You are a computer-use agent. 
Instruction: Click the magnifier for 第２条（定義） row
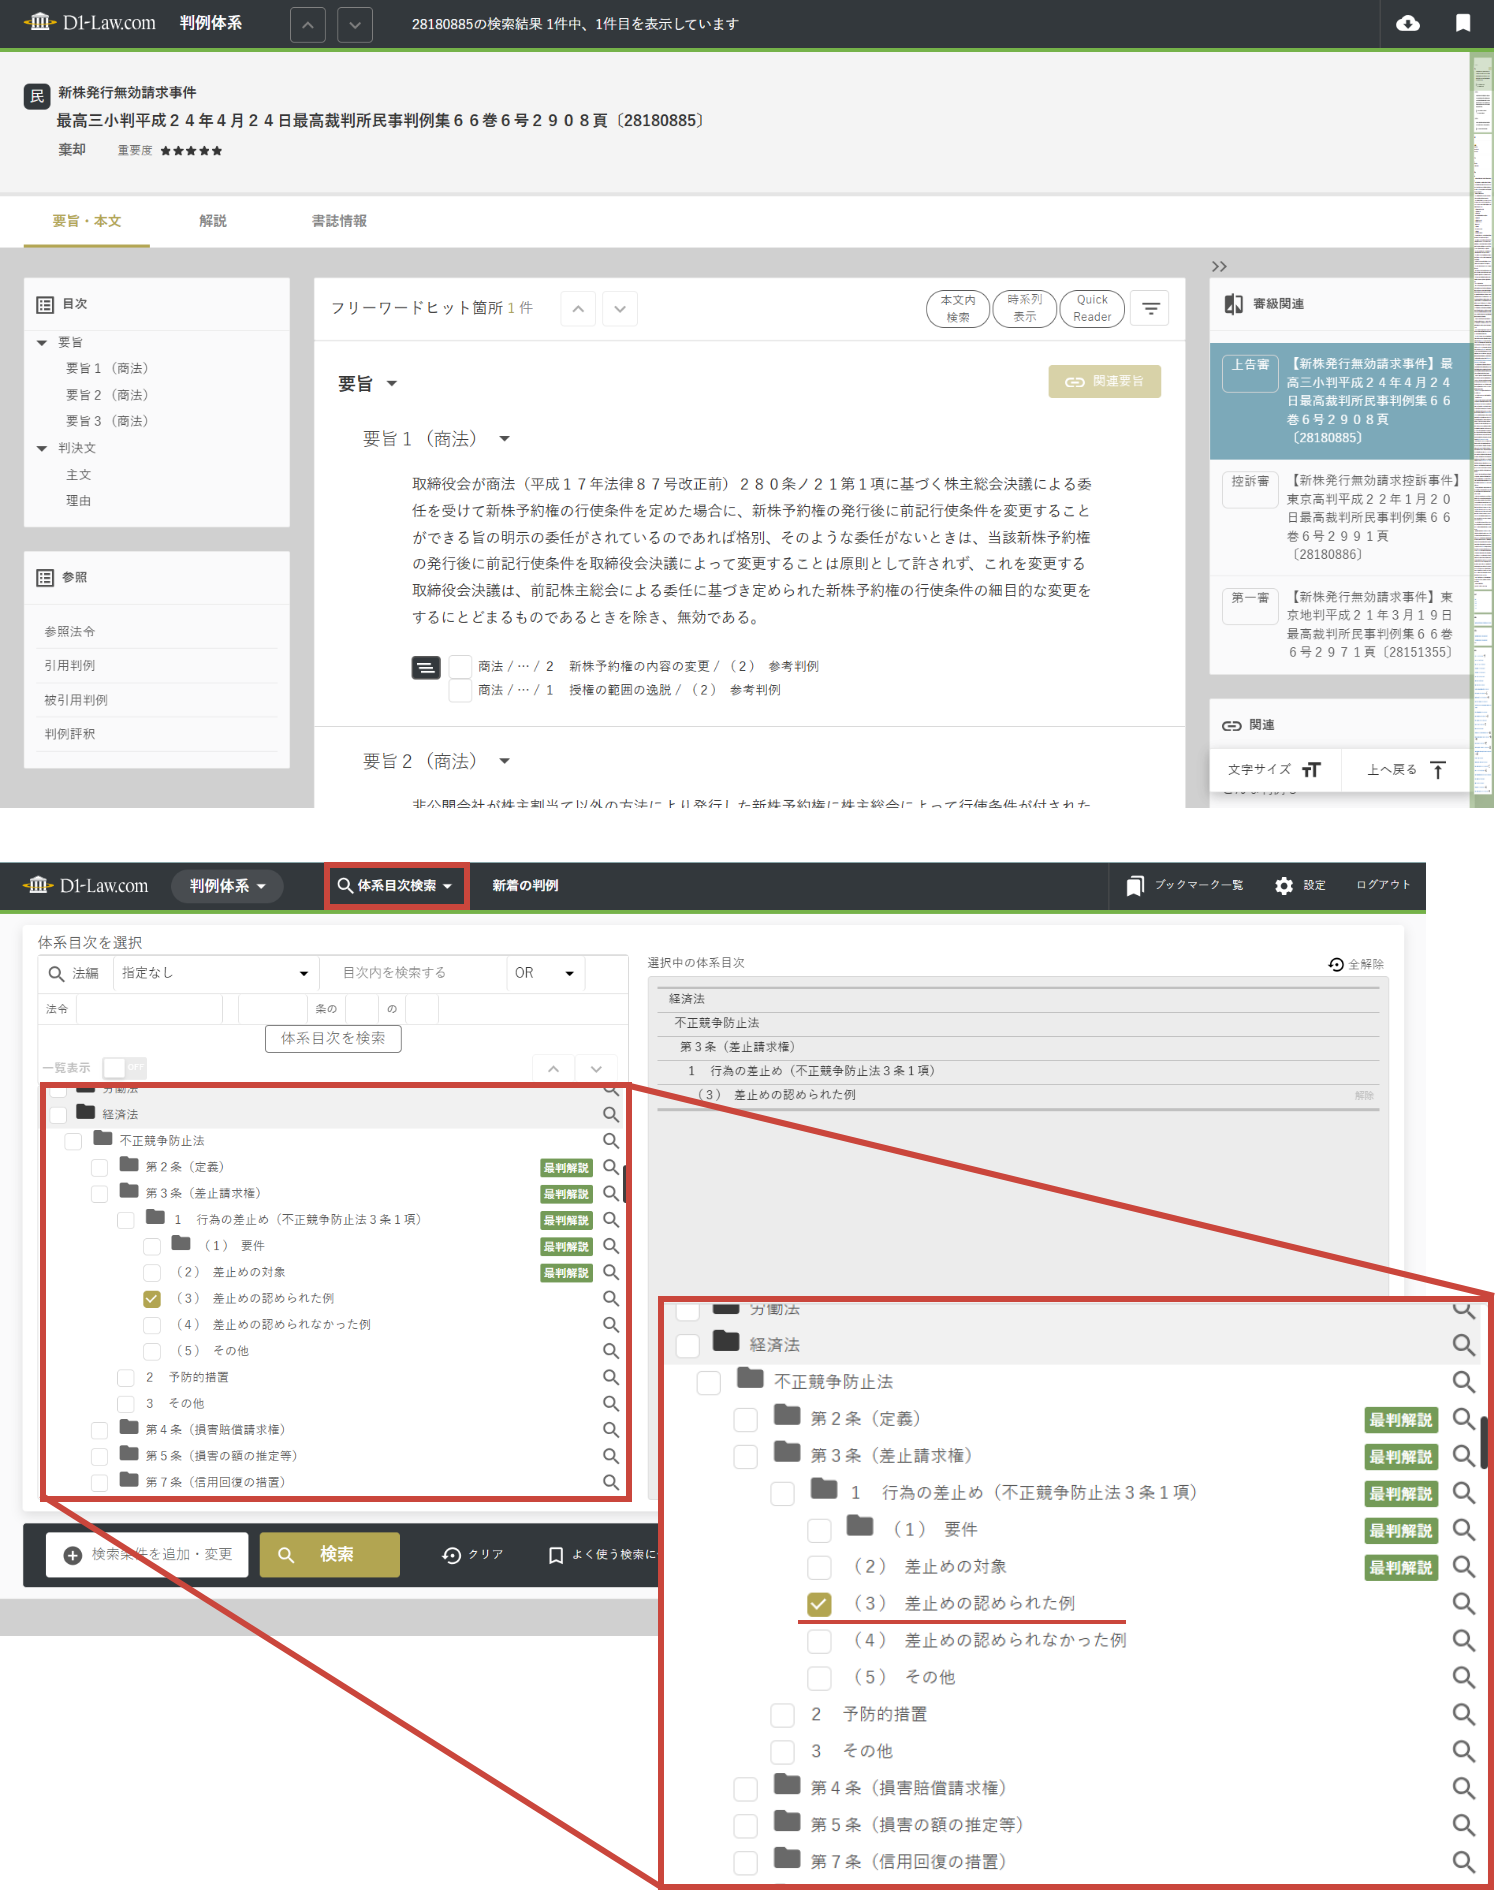[611, 1167]
